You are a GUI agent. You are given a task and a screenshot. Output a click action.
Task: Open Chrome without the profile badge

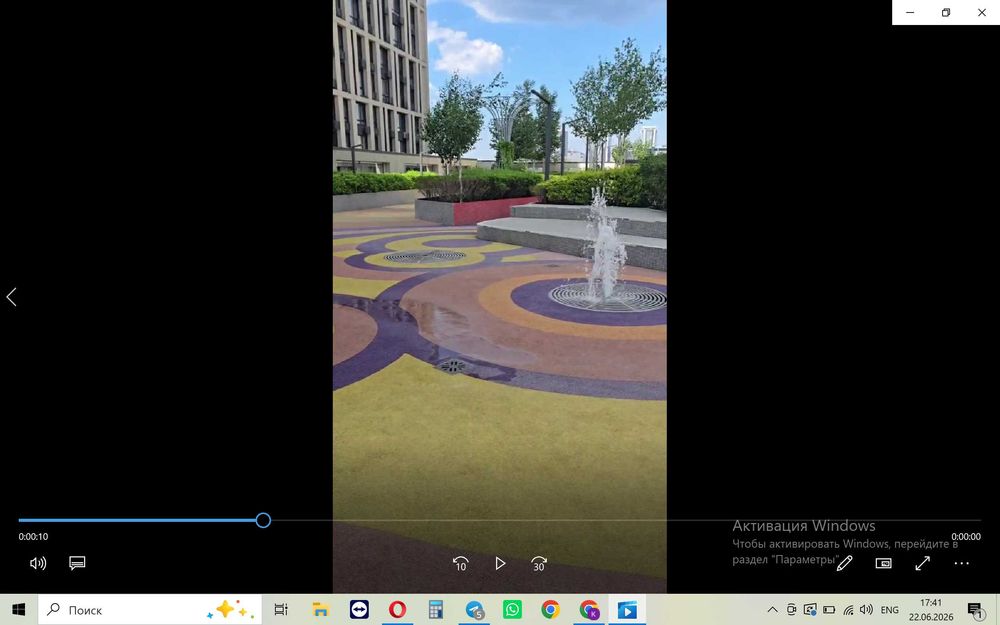click(550, 610)
